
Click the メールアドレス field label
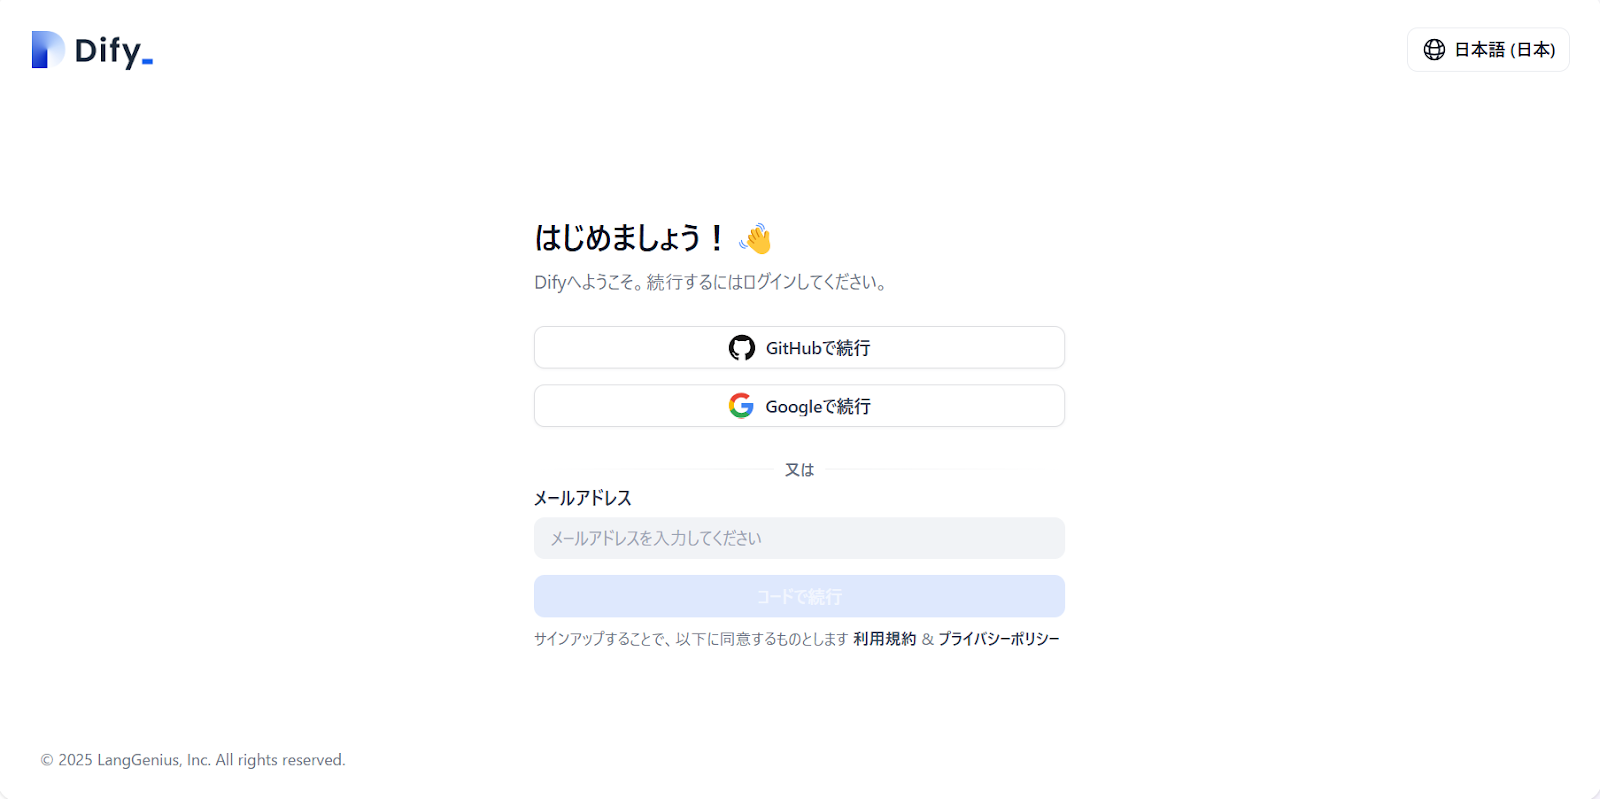pos(583,498)
